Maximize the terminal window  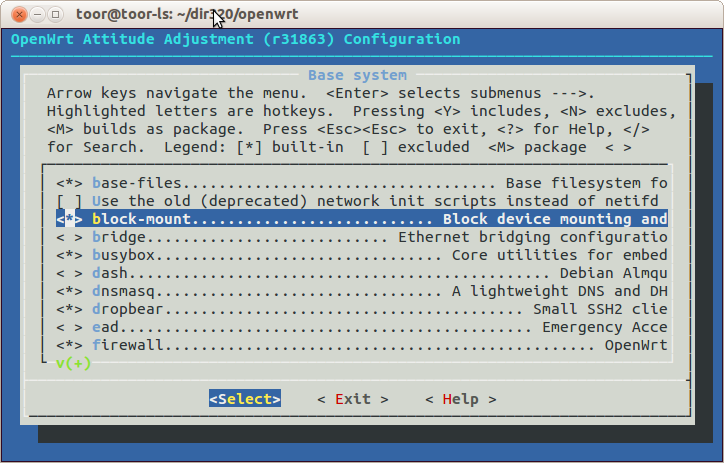(55, 15)
